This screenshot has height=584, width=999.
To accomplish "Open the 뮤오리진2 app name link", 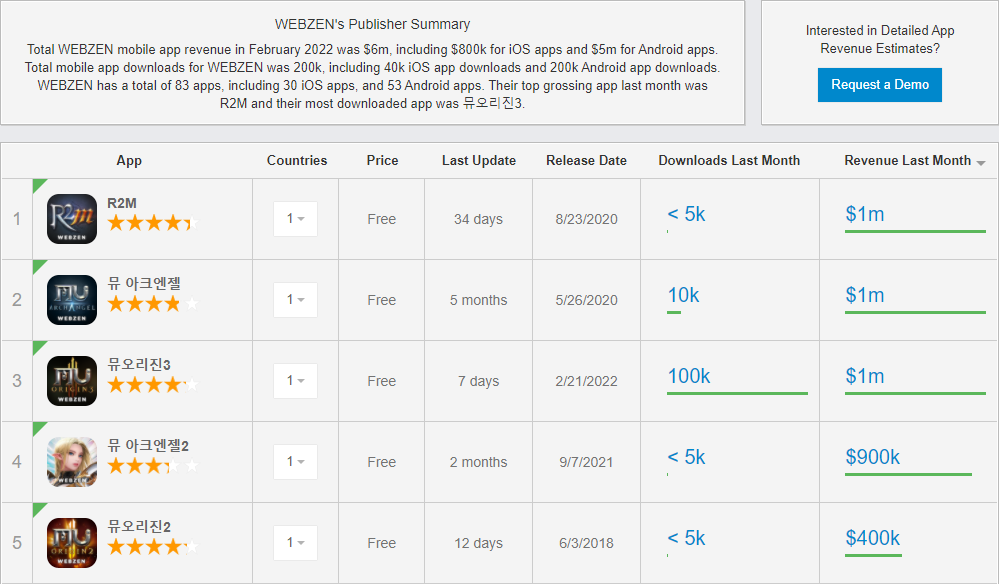I will tap(139, 526).
